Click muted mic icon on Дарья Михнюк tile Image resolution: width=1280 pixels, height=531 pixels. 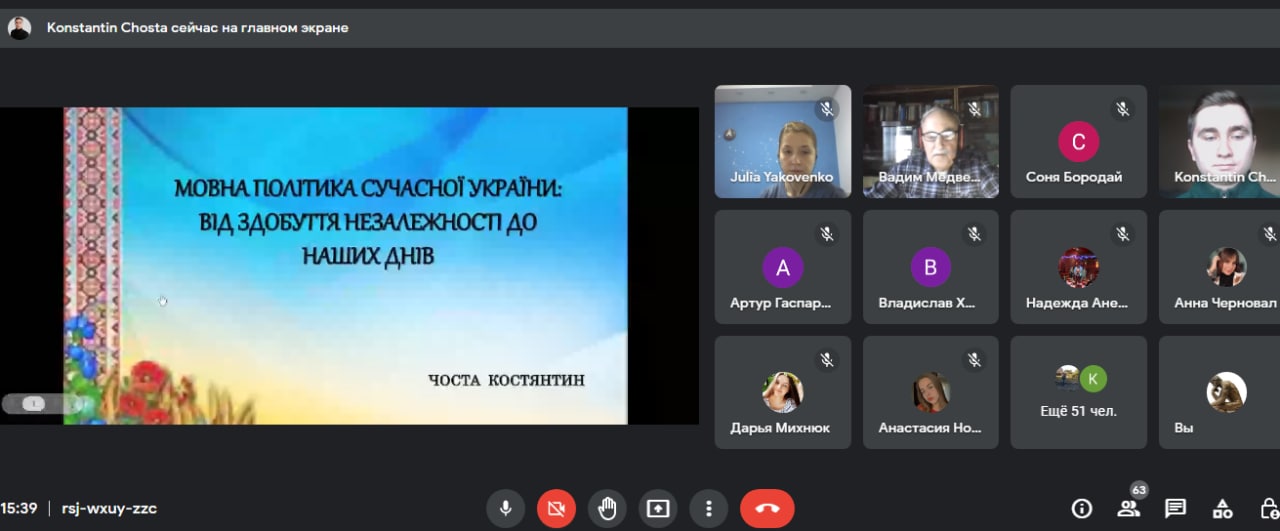pyautogui.click(x=826, y=359)
